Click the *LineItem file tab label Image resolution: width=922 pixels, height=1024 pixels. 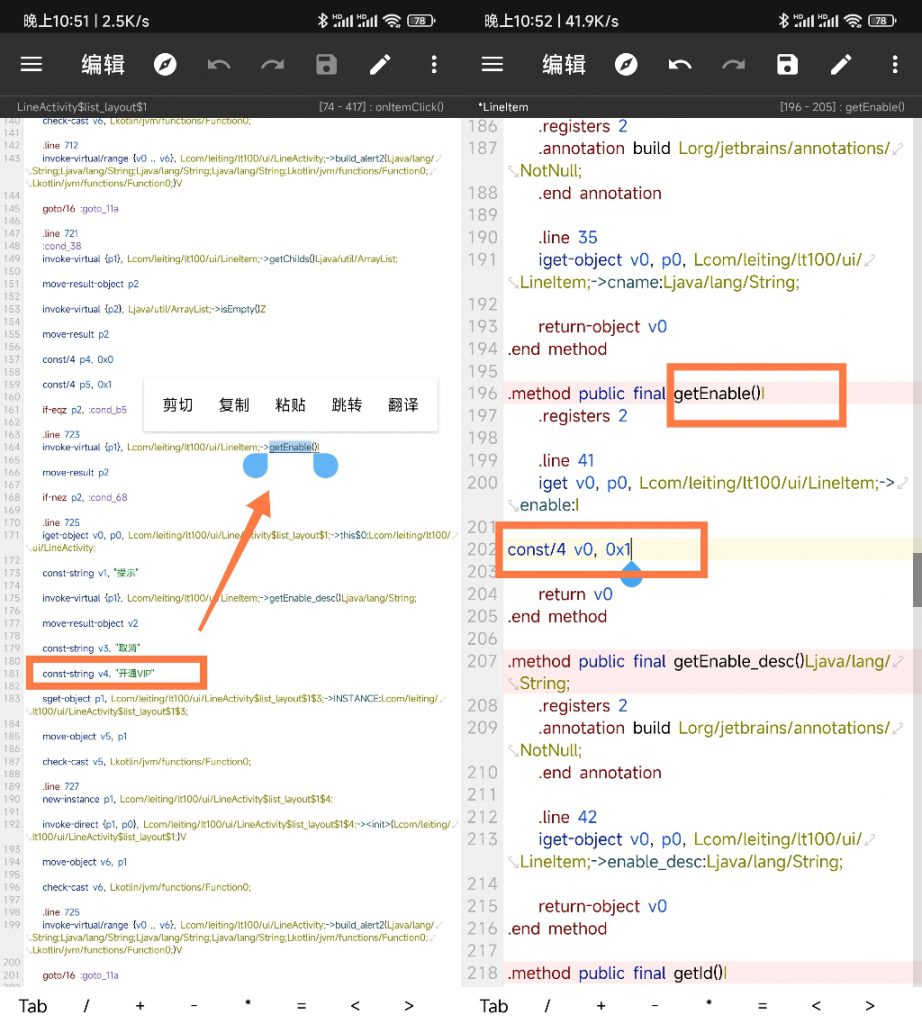tap(503, 107)
